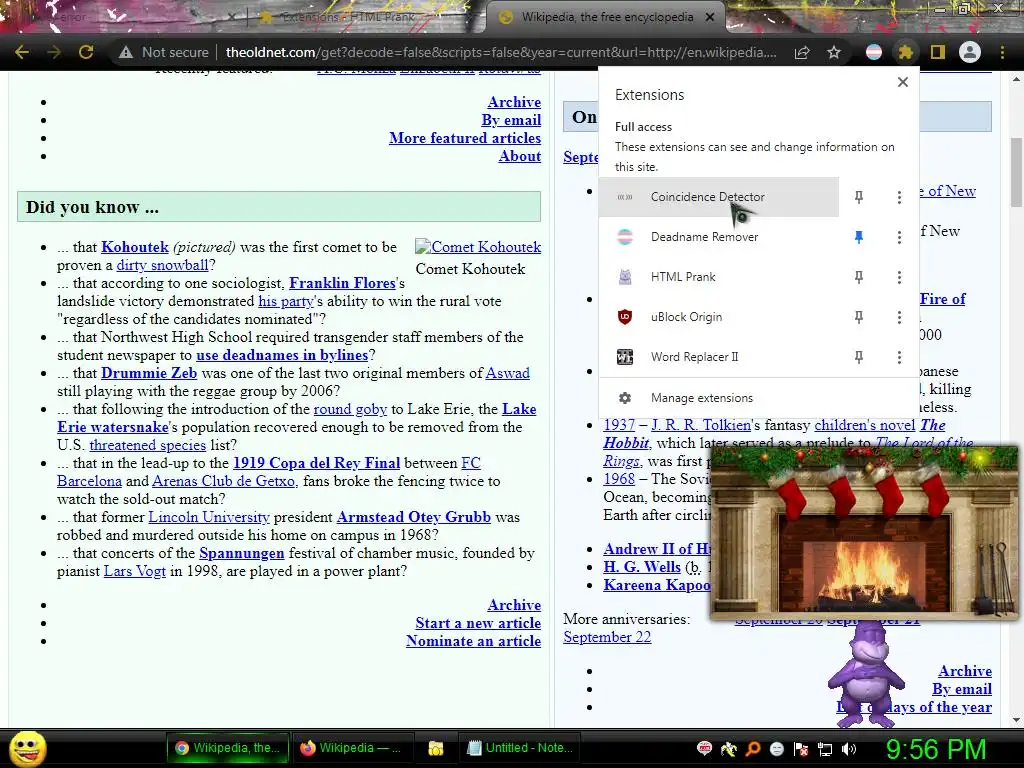Select Coincidence Detector extension
The image size is (1024, 768).
pyautogui.click(x=718, y=197)
